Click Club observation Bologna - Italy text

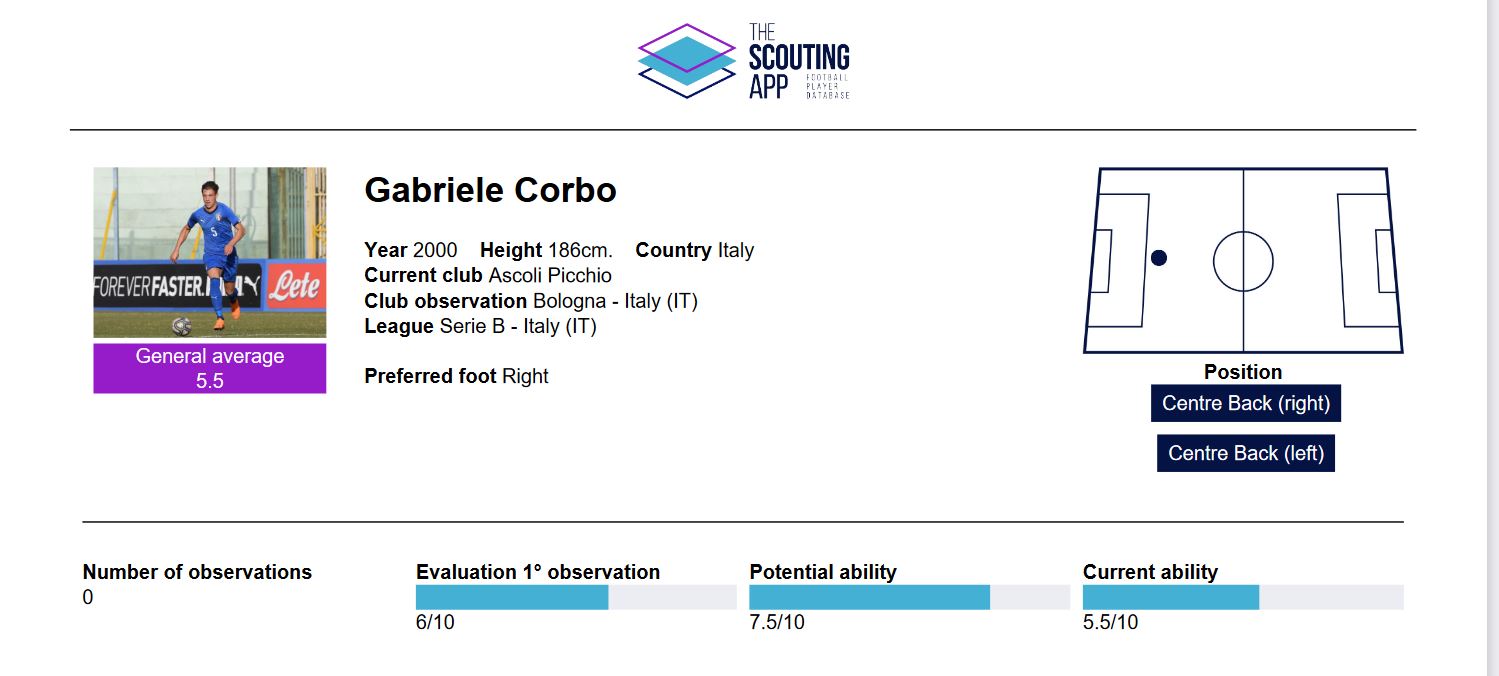tap(531, 301)
